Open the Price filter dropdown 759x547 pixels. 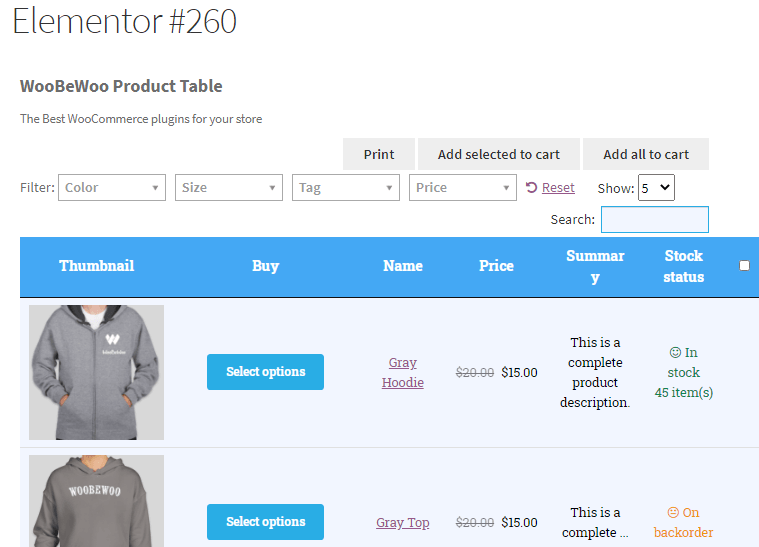click(x=463, y=187)
